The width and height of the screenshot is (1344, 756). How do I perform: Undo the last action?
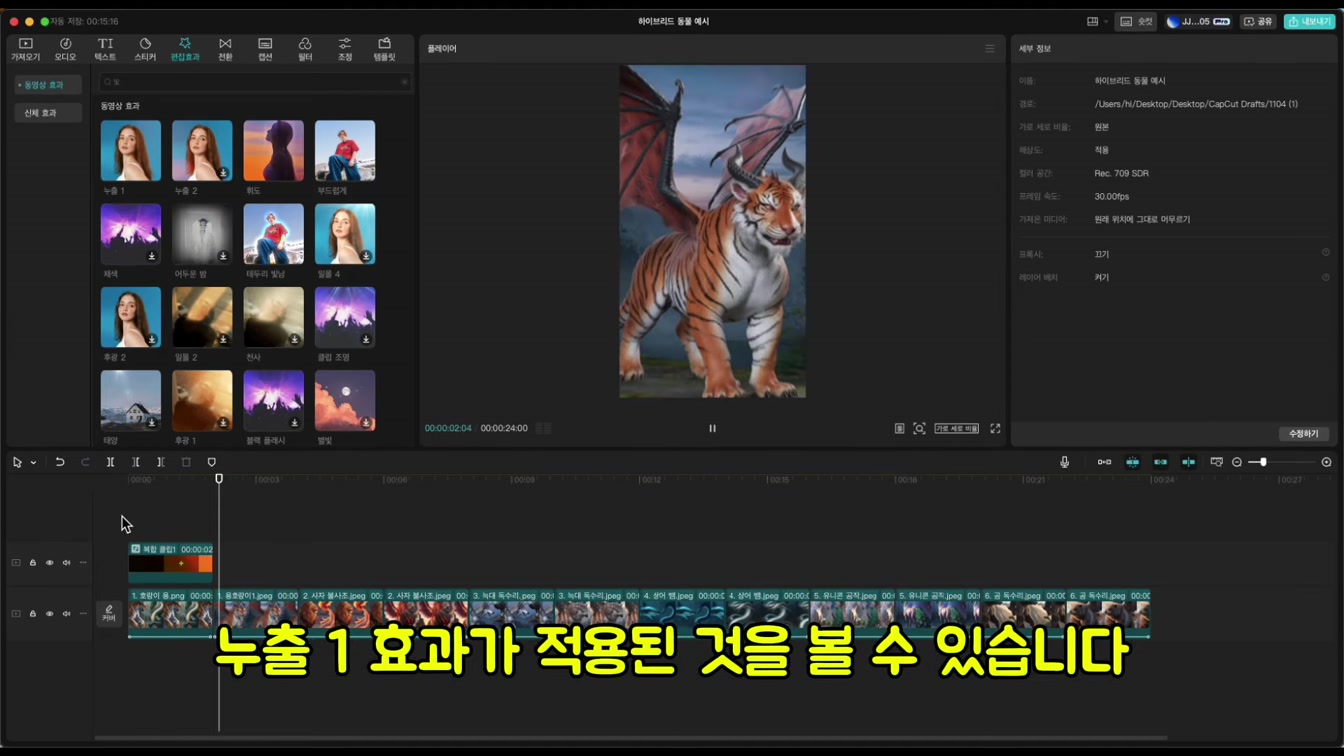60,462
